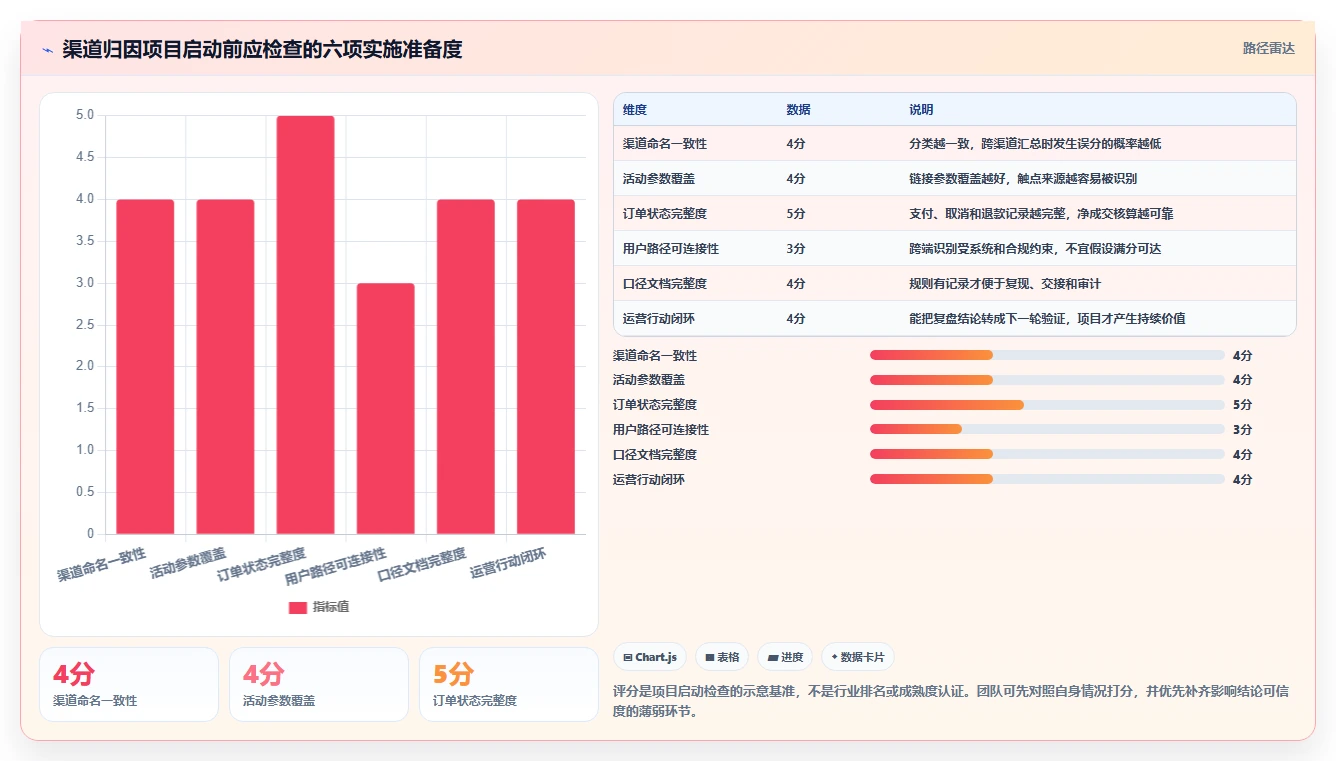
Task: Click 5分 next to 订单状态完整度 progress bar
Action: click(x=1242, y=405)
